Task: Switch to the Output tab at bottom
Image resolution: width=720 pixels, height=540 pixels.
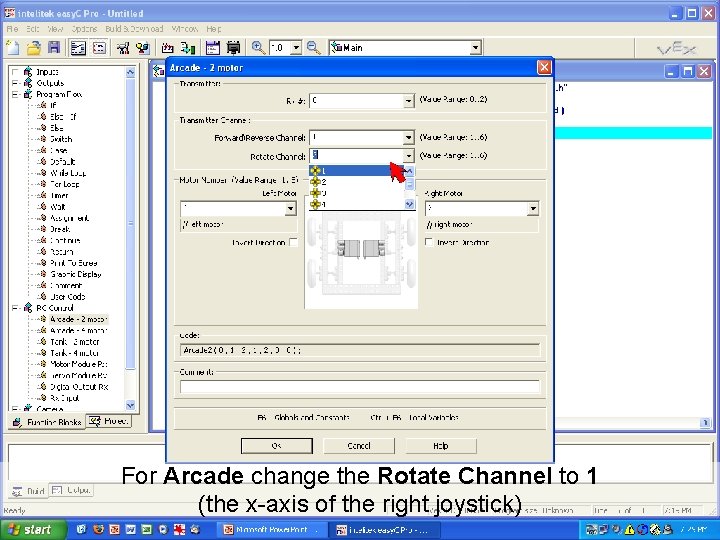Action: (x=71, y=490)
